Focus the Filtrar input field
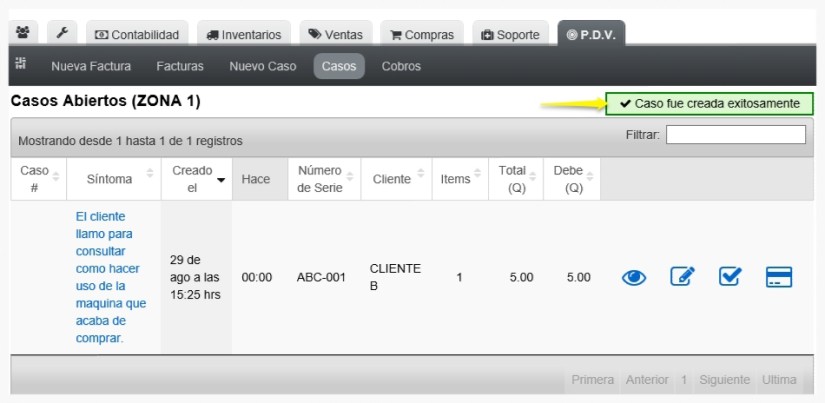 (x=736, y=135)
